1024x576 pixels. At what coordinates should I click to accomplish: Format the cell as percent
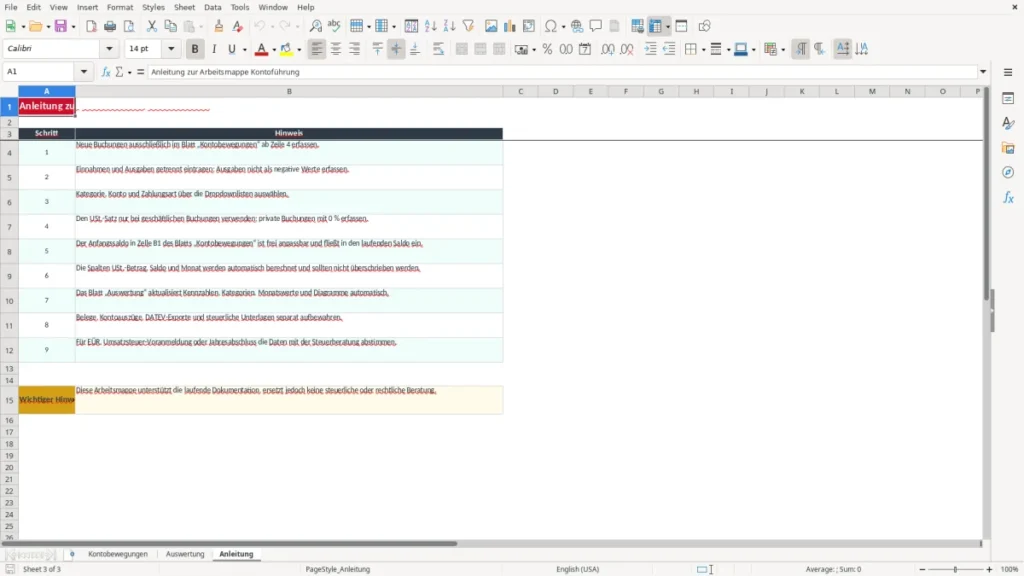click(547, 49)
